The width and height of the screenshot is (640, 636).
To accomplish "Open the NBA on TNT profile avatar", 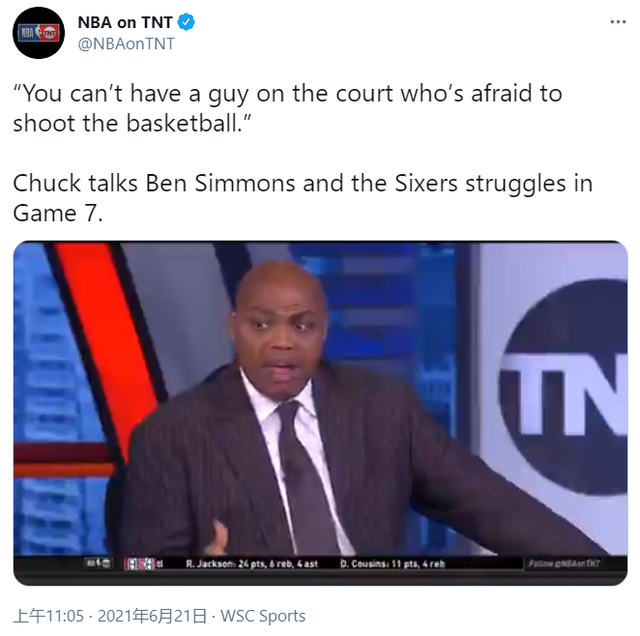I will click(x=39, y=33).
